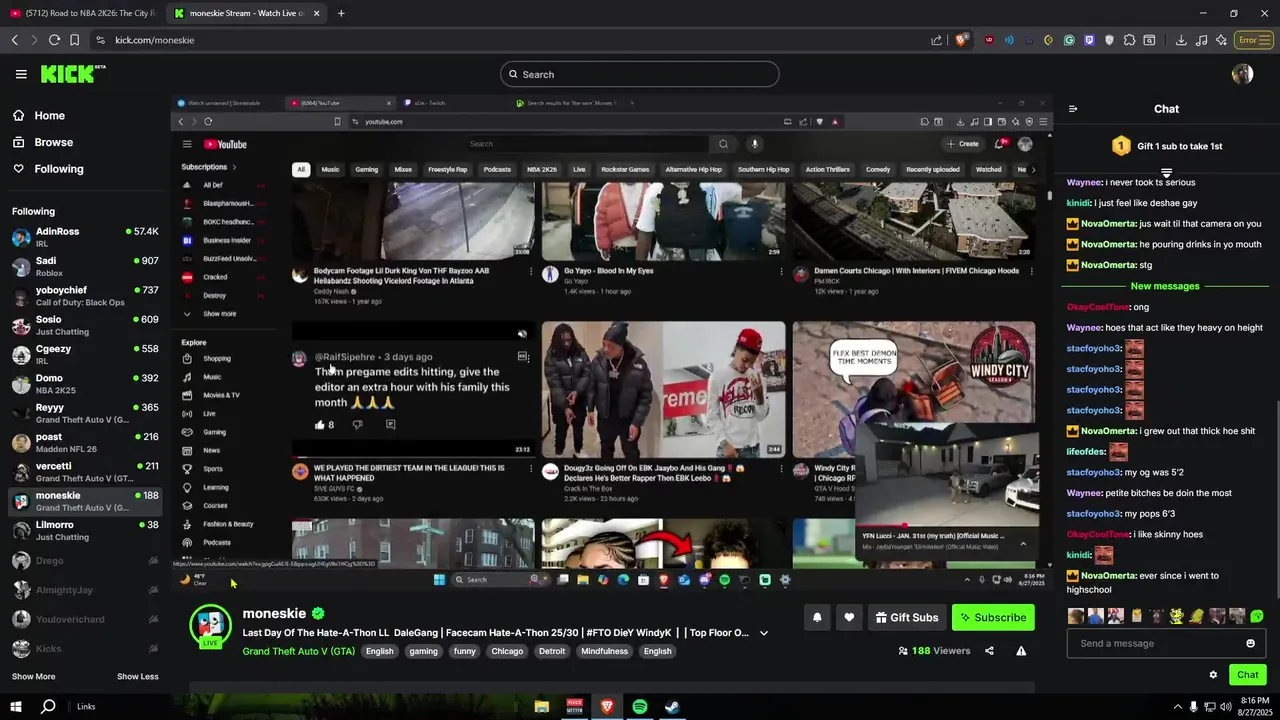Open your Kick profile avatar menu

pyautogui.click(x=1242, y=74)
